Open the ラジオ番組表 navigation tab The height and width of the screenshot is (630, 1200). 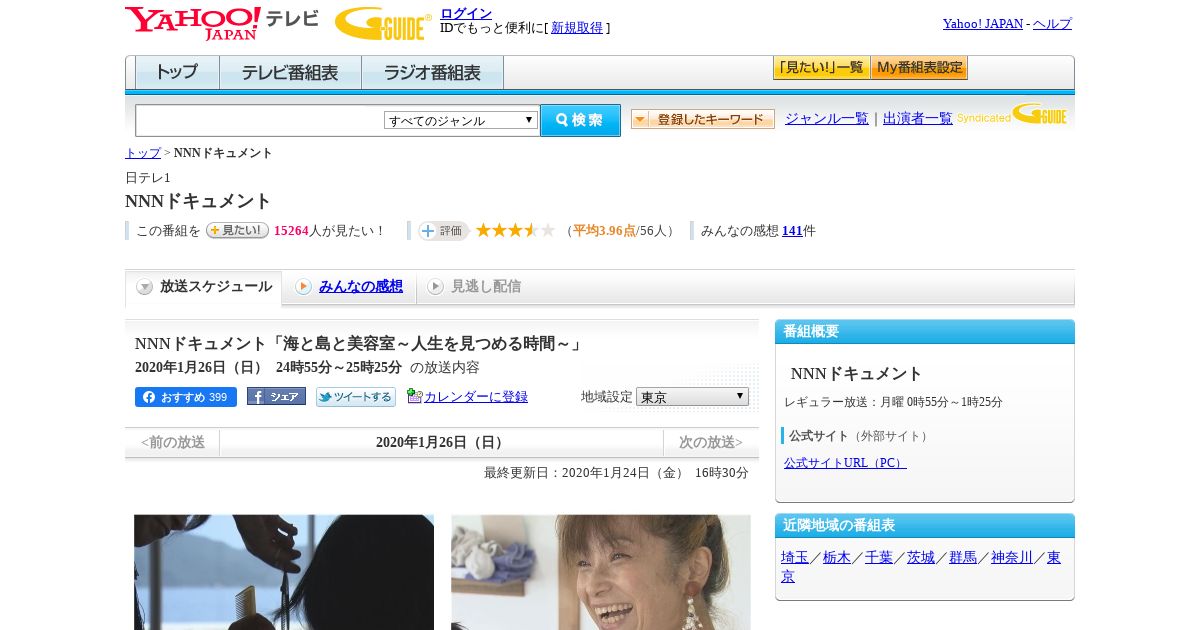[432, 73]
